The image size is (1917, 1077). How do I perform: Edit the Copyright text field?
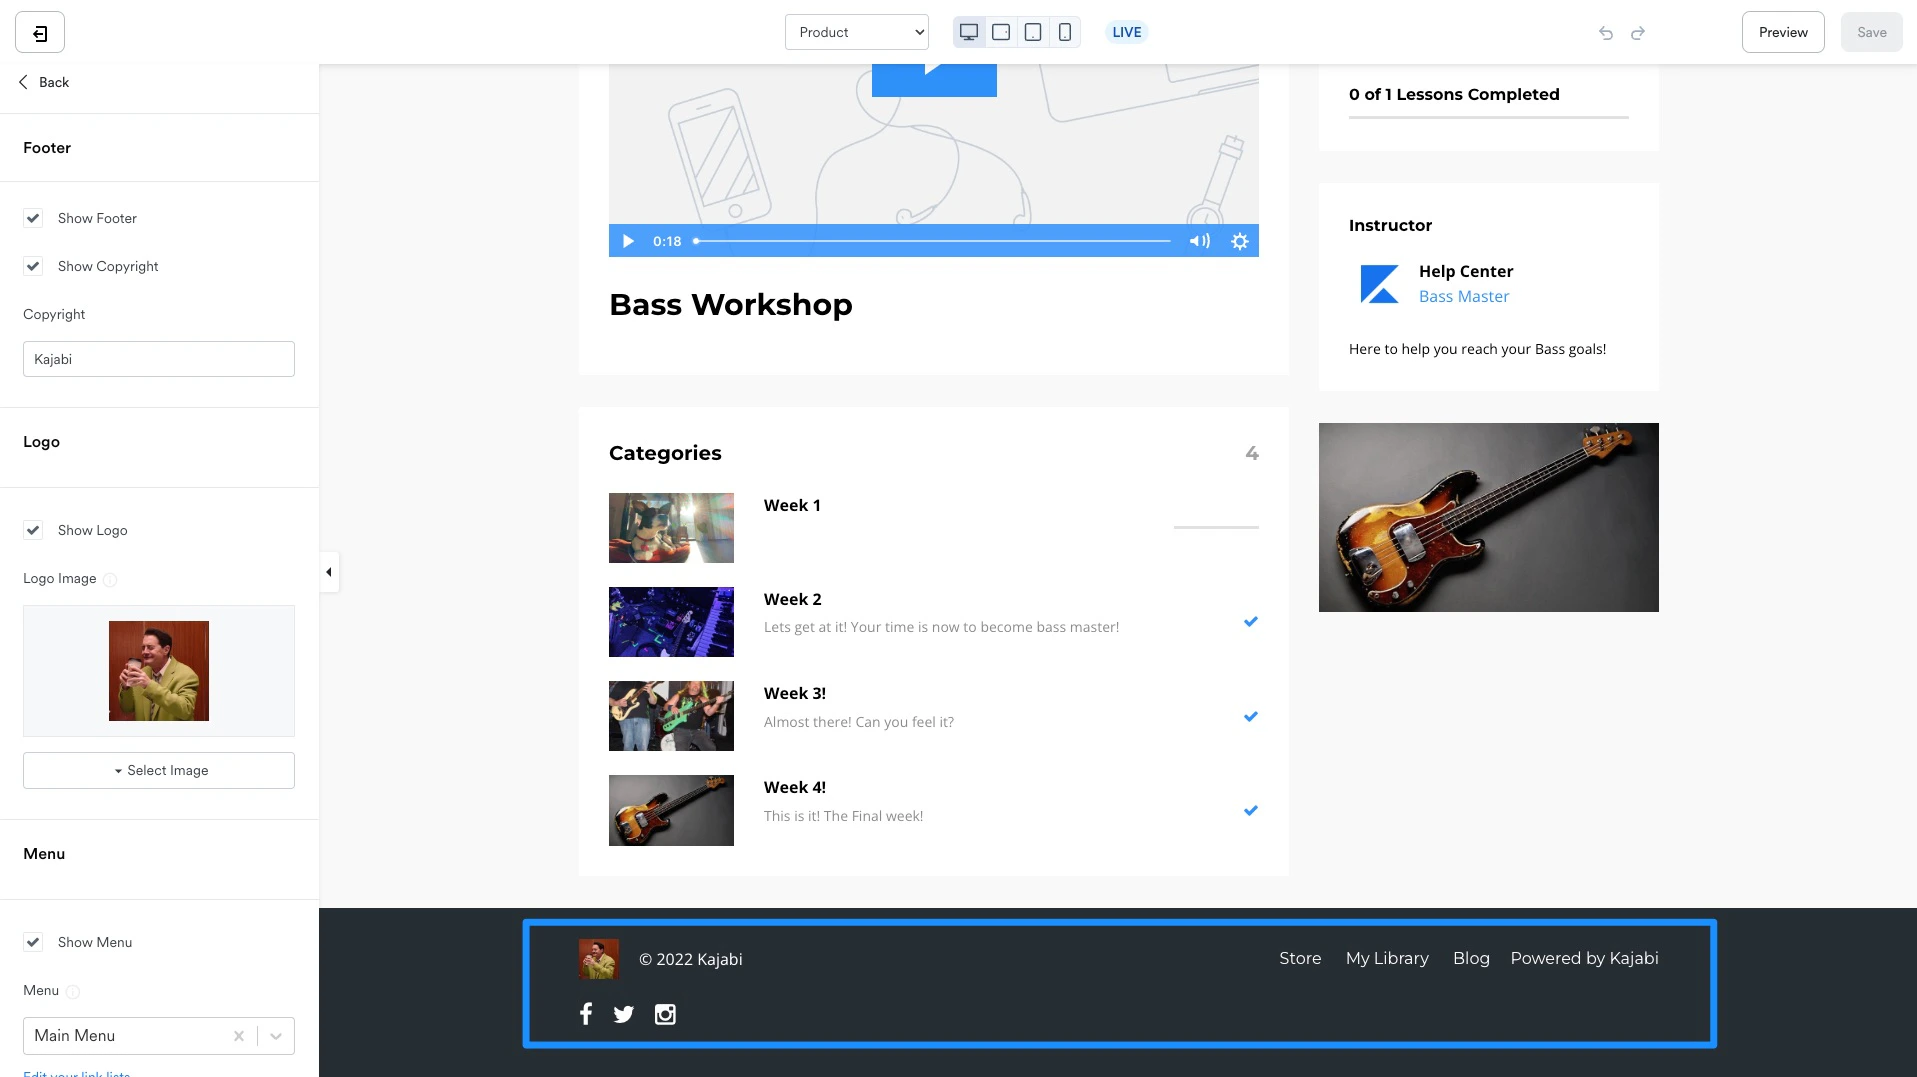(158, 359)
